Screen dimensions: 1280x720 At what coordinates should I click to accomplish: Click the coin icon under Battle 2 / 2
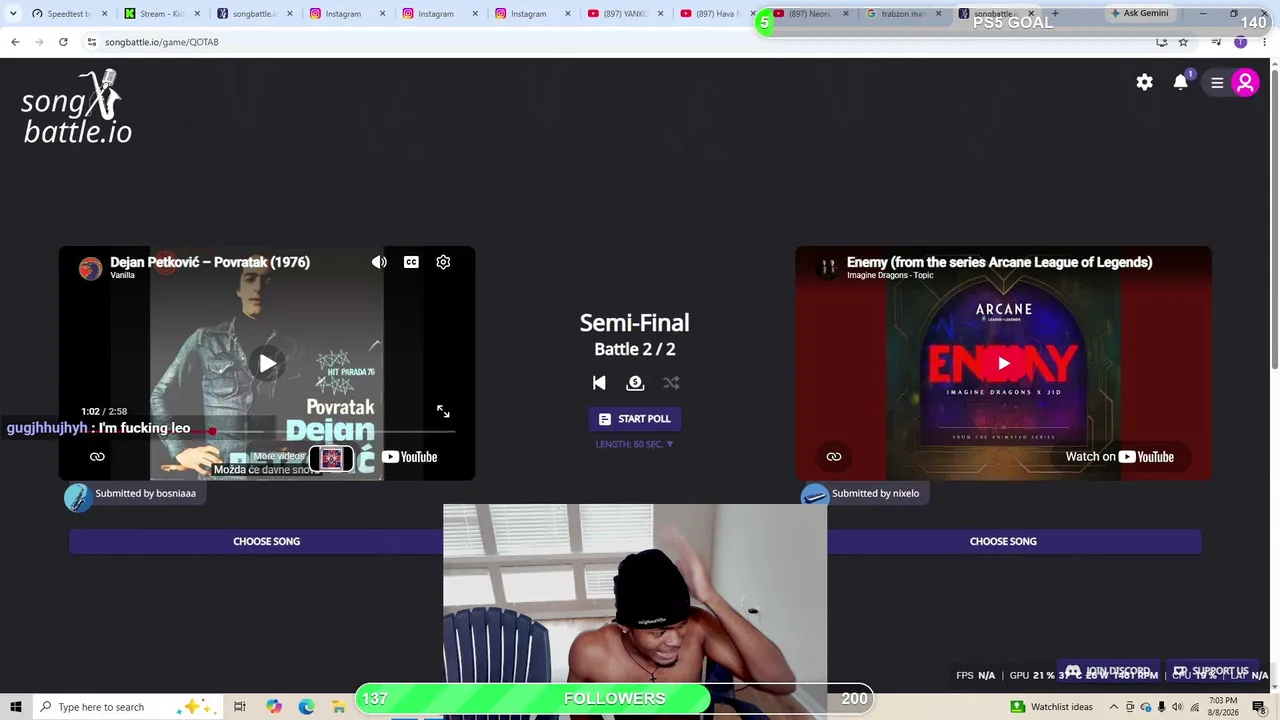[x=635, y=382]
